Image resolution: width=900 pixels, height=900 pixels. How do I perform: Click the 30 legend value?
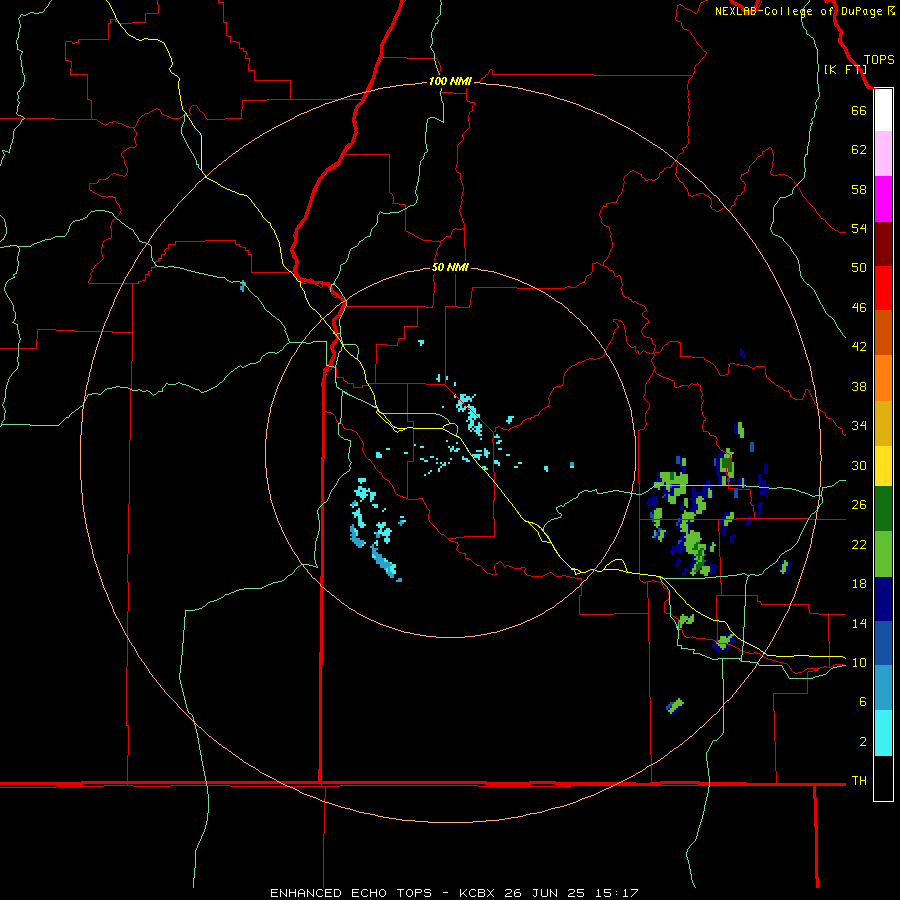(859, 465)
